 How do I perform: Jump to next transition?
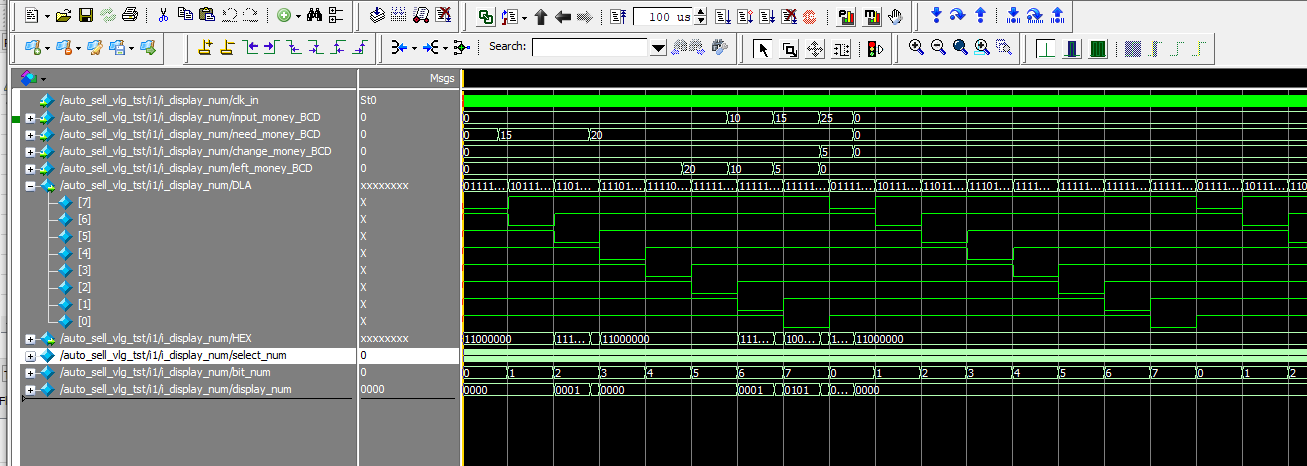[271, 47]
